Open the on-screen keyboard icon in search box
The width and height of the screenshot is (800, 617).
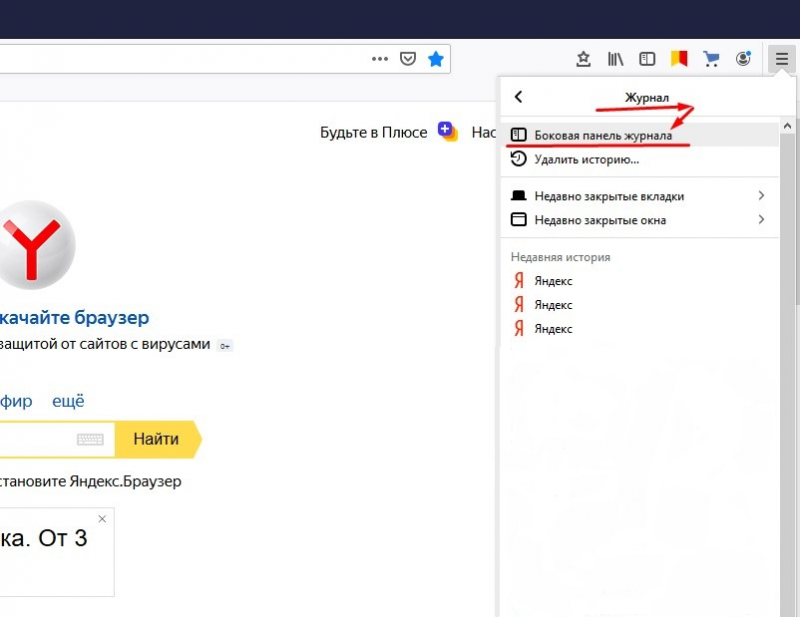[x=90, y=439]
